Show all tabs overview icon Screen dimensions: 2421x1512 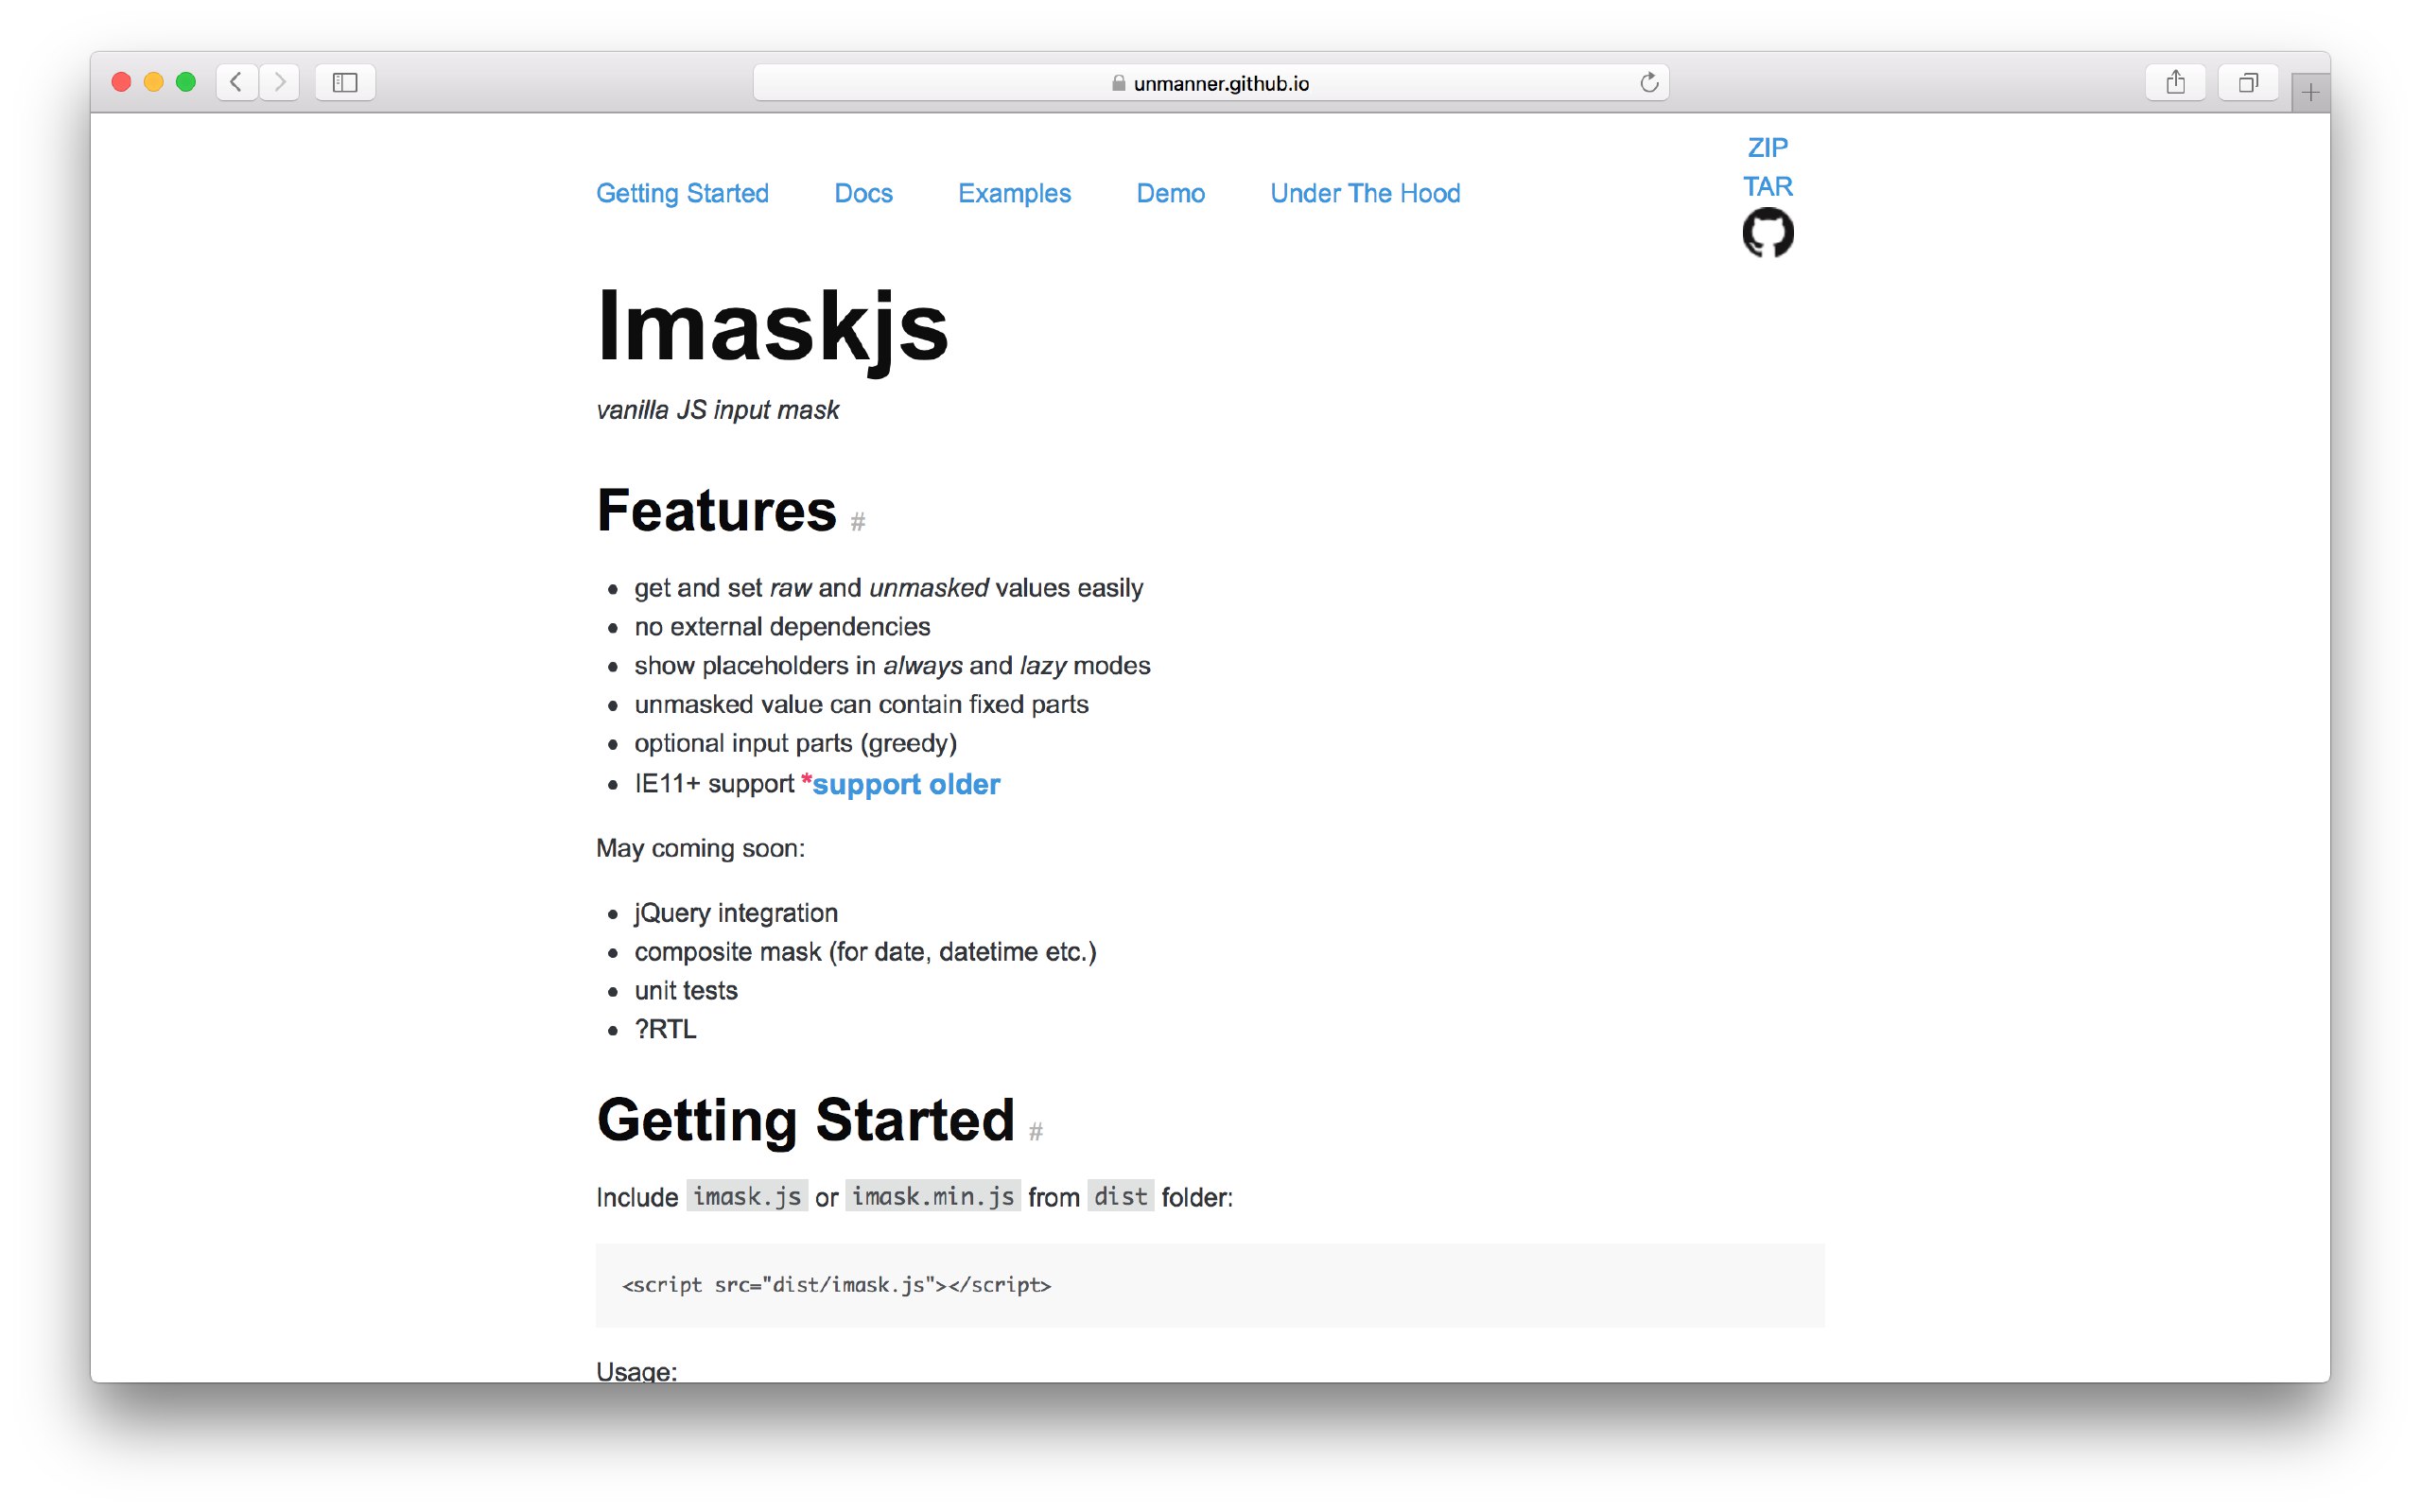coord(2247,82)
